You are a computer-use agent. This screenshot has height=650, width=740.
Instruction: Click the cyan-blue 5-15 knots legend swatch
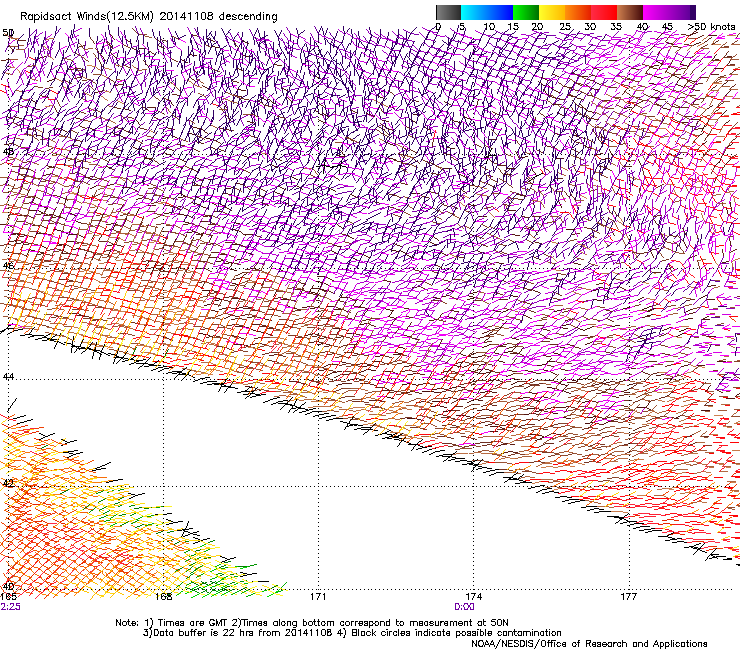[487, 12]
